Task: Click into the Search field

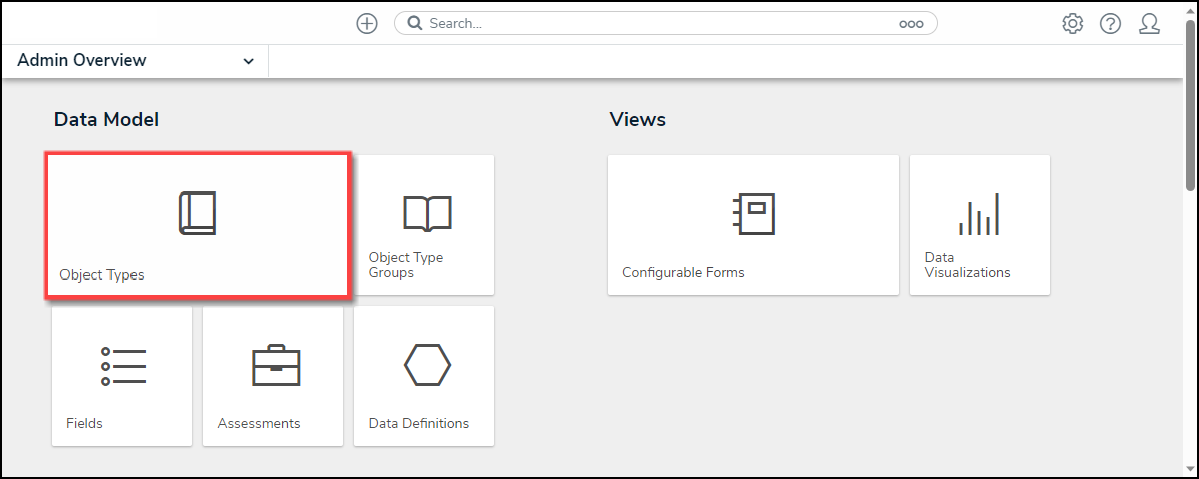Action: (650, 24)
